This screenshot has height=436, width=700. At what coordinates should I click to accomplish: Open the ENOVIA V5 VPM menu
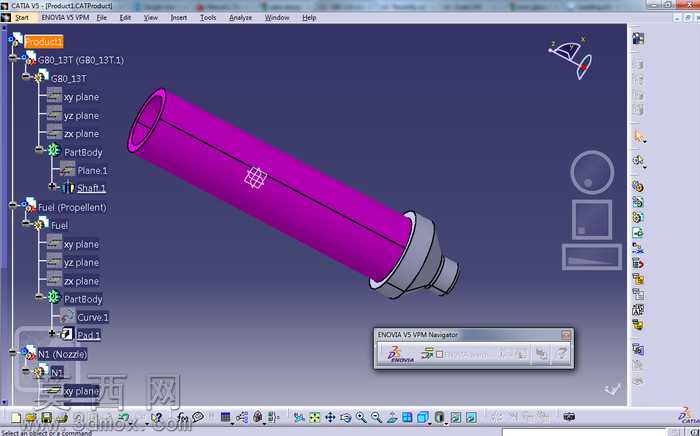(x=65, y=17)
